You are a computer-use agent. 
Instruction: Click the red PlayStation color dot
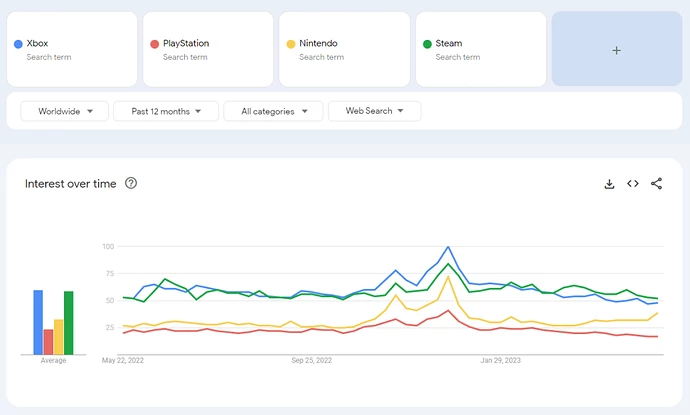click(x=154, y=44)
